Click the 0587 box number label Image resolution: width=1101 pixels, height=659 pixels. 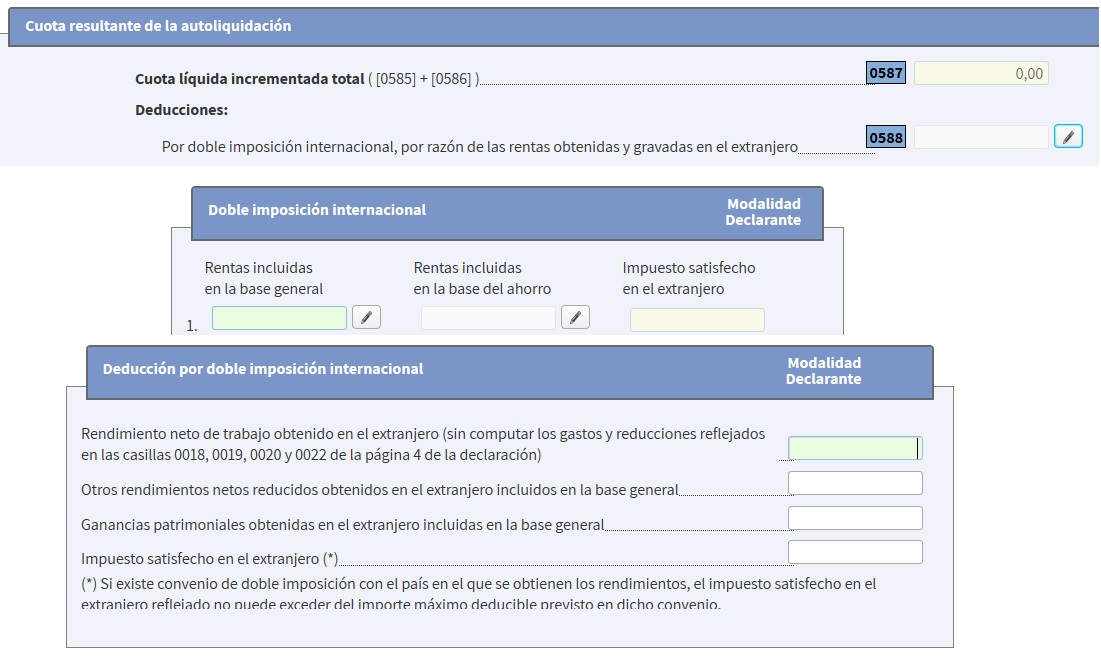886,74
